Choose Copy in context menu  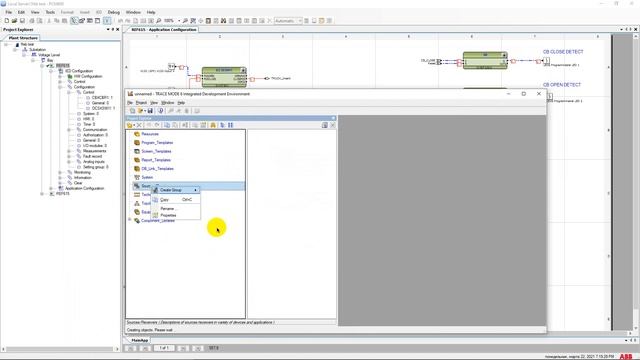tap(176, 200)
